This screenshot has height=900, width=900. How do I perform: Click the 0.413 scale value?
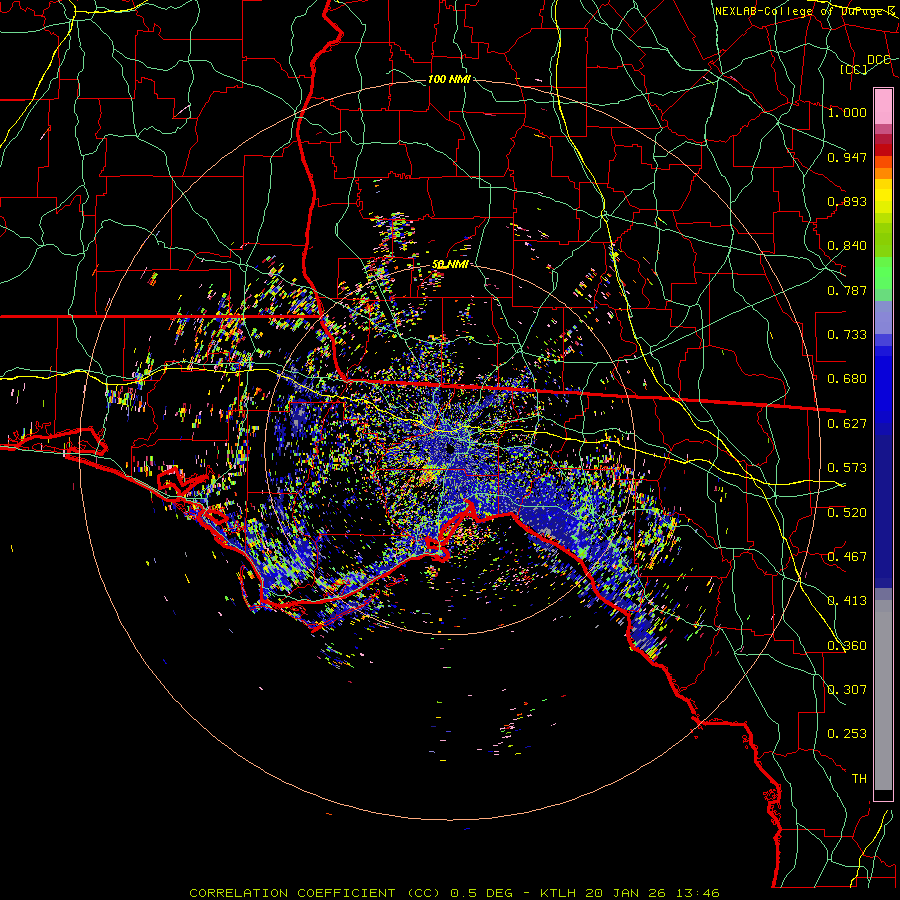point(847,601)
